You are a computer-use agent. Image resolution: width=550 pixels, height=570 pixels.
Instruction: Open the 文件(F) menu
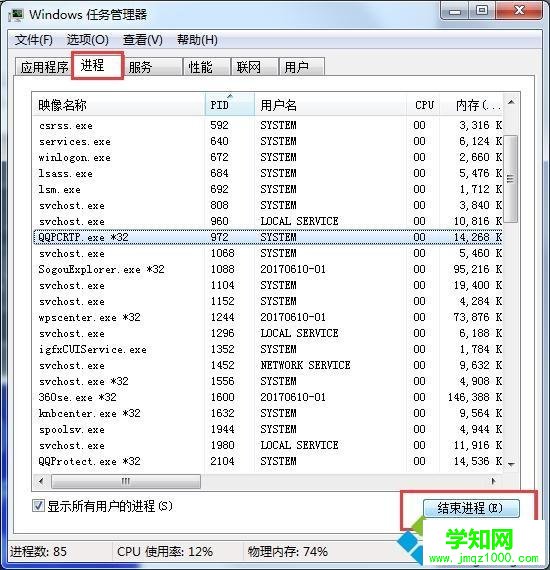[33, 40]
